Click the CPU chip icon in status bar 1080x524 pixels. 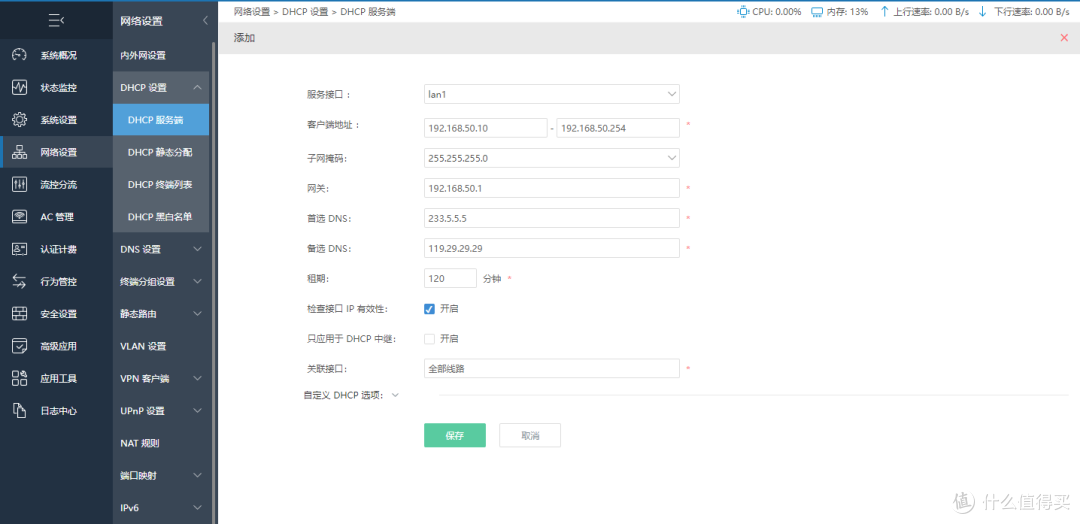point(742,12)
